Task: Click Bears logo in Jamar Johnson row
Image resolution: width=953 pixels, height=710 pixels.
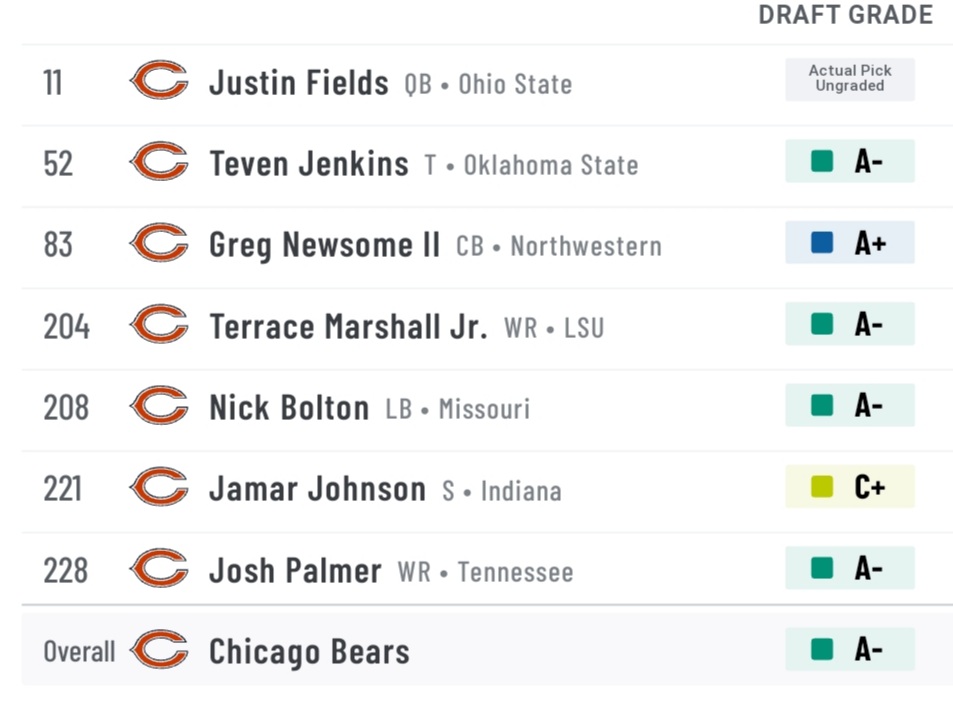Action: click(159, 487)
